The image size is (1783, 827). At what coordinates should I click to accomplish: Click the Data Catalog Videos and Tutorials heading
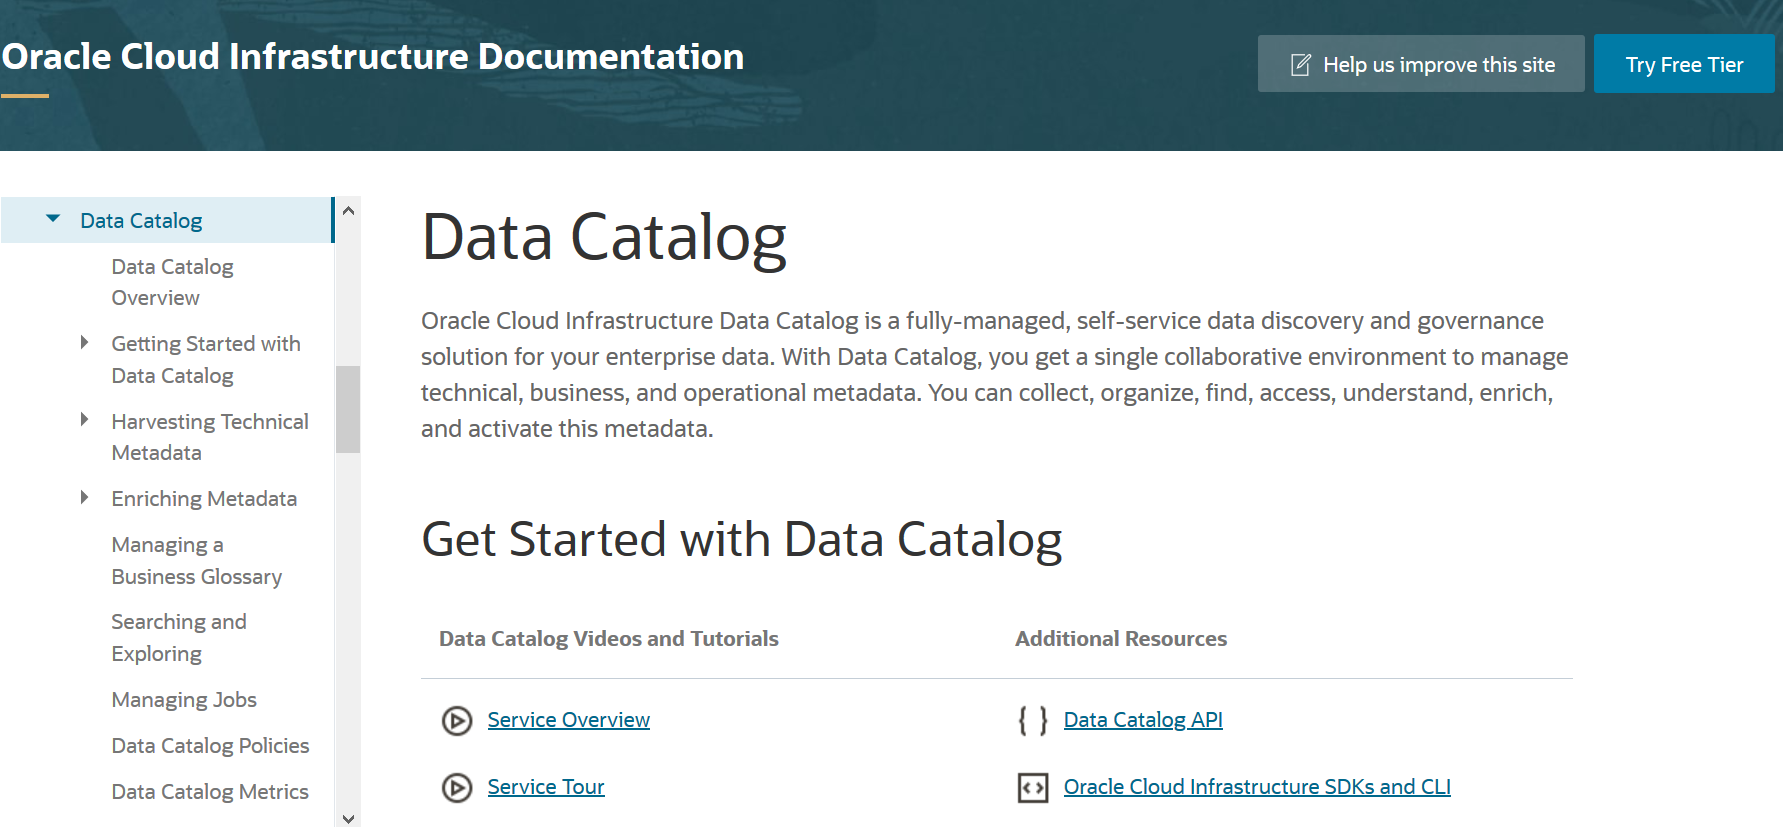click(x=609, y=638)
